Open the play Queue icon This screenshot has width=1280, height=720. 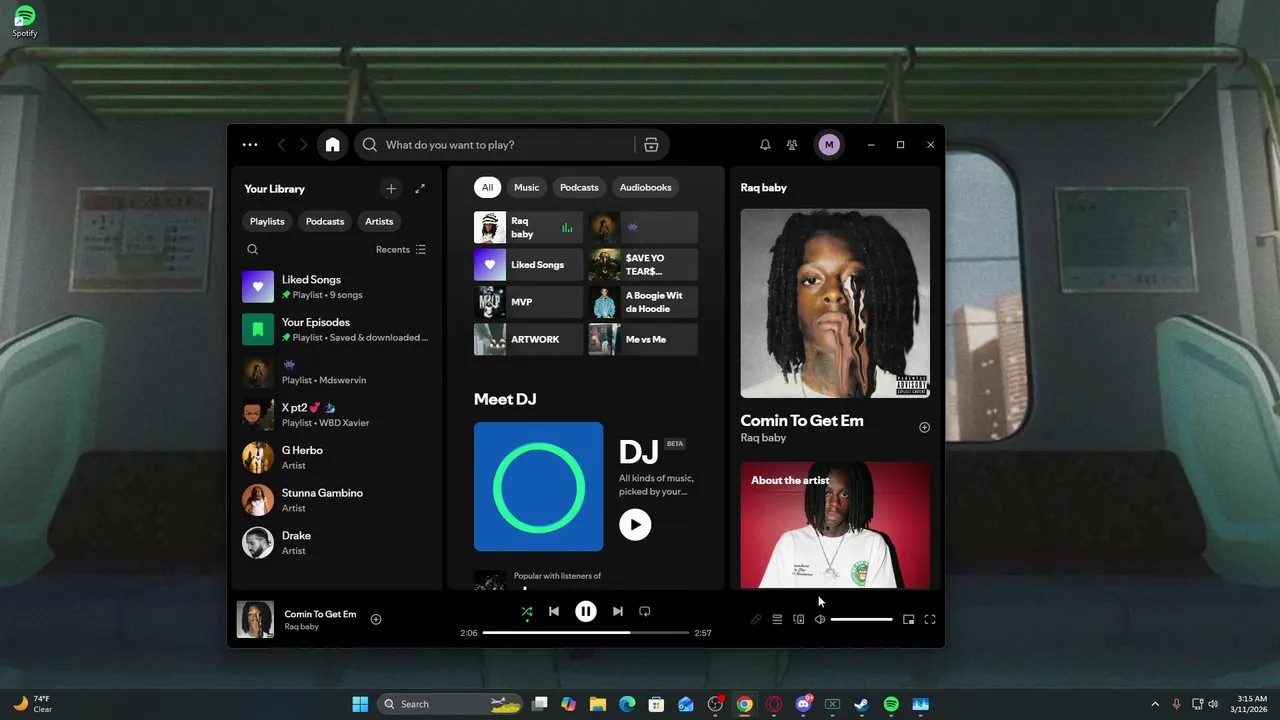point(777,620)
